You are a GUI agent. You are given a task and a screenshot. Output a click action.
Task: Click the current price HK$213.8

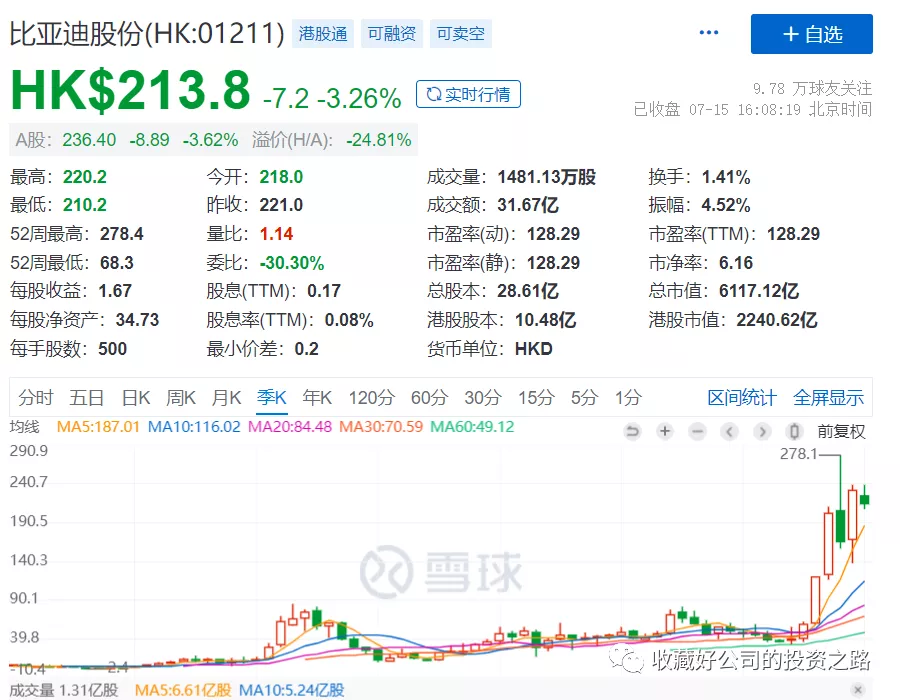tap(131, 90)
